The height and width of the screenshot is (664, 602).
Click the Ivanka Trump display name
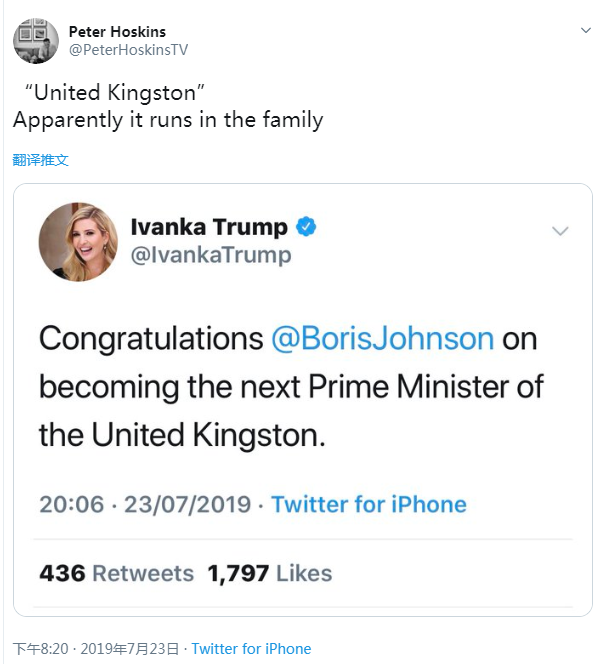click(x=209, y=227)
